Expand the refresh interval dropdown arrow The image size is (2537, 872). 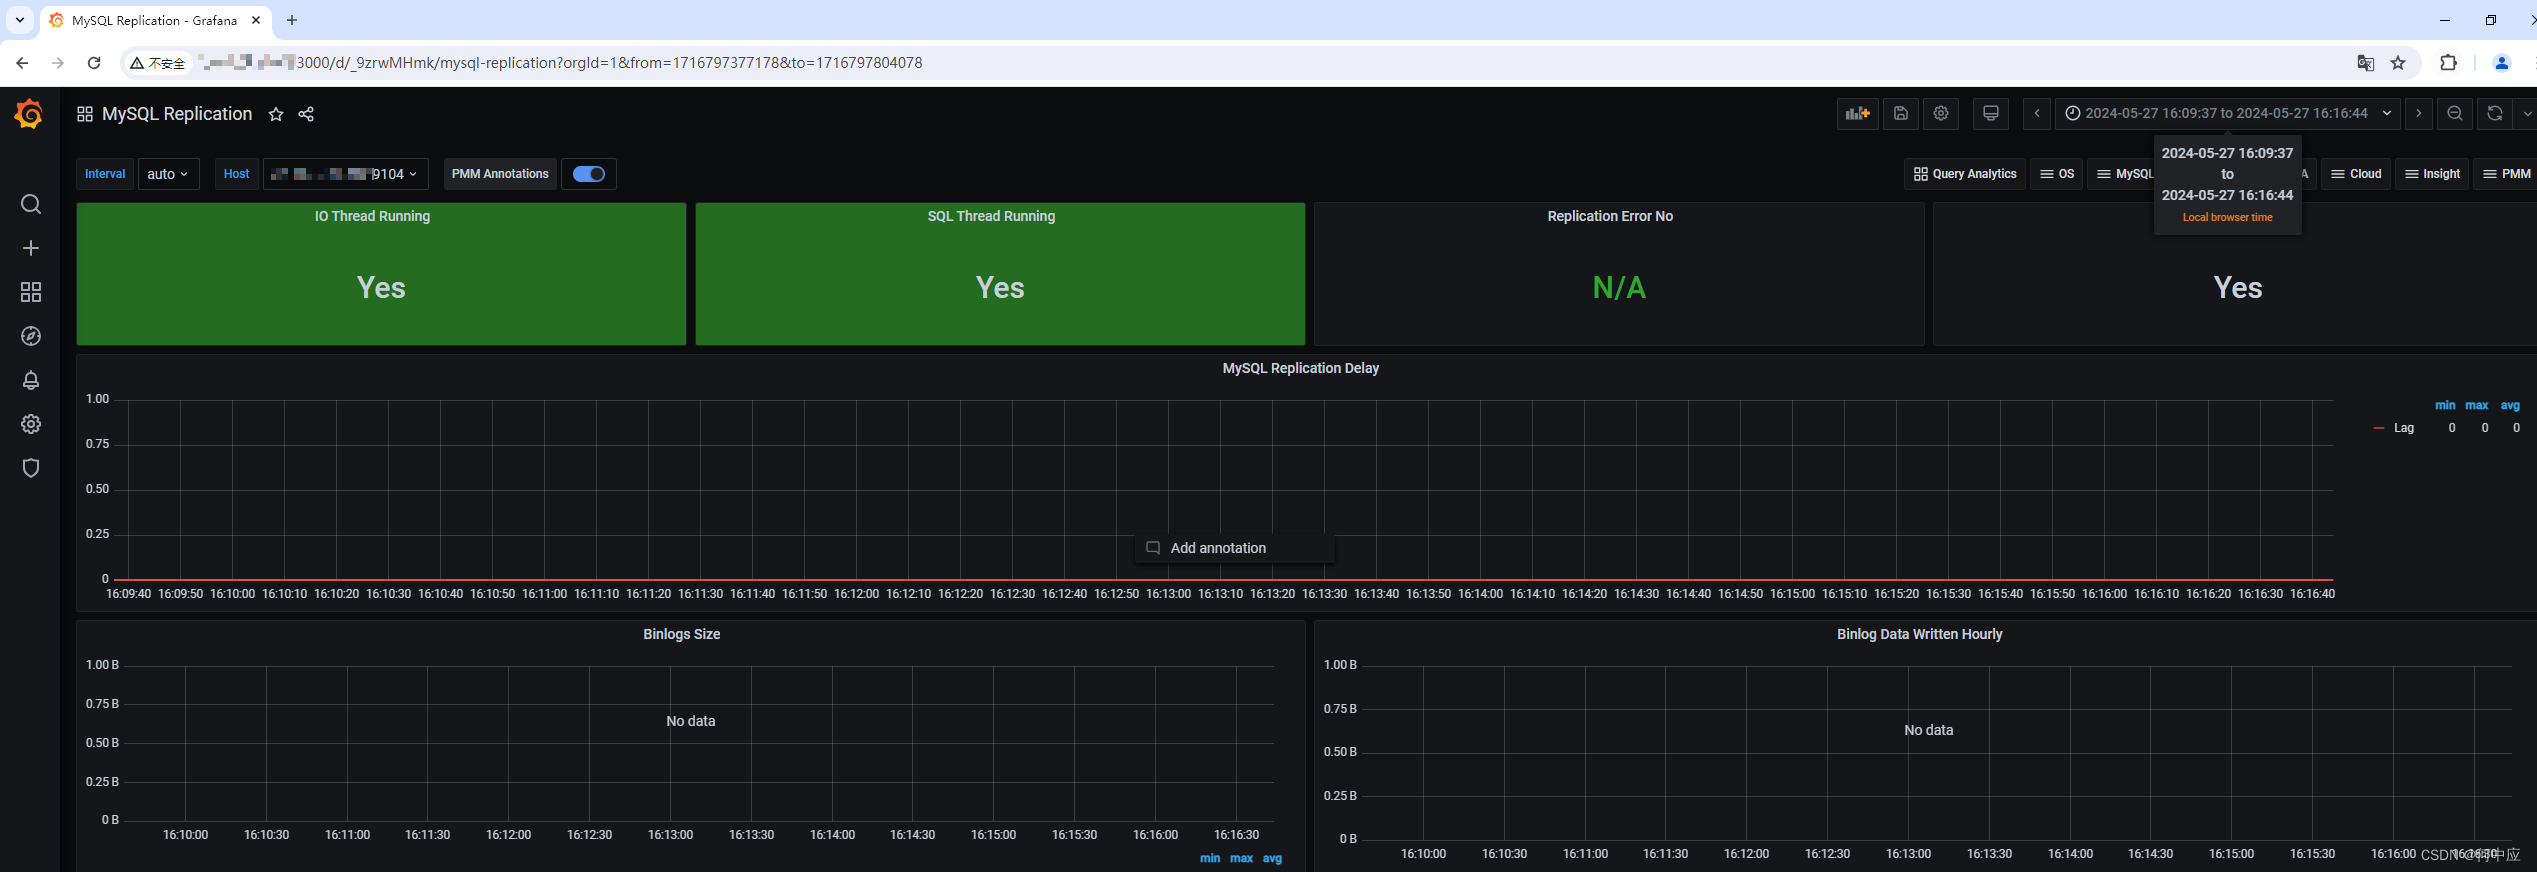click(x=2526, y=113)
